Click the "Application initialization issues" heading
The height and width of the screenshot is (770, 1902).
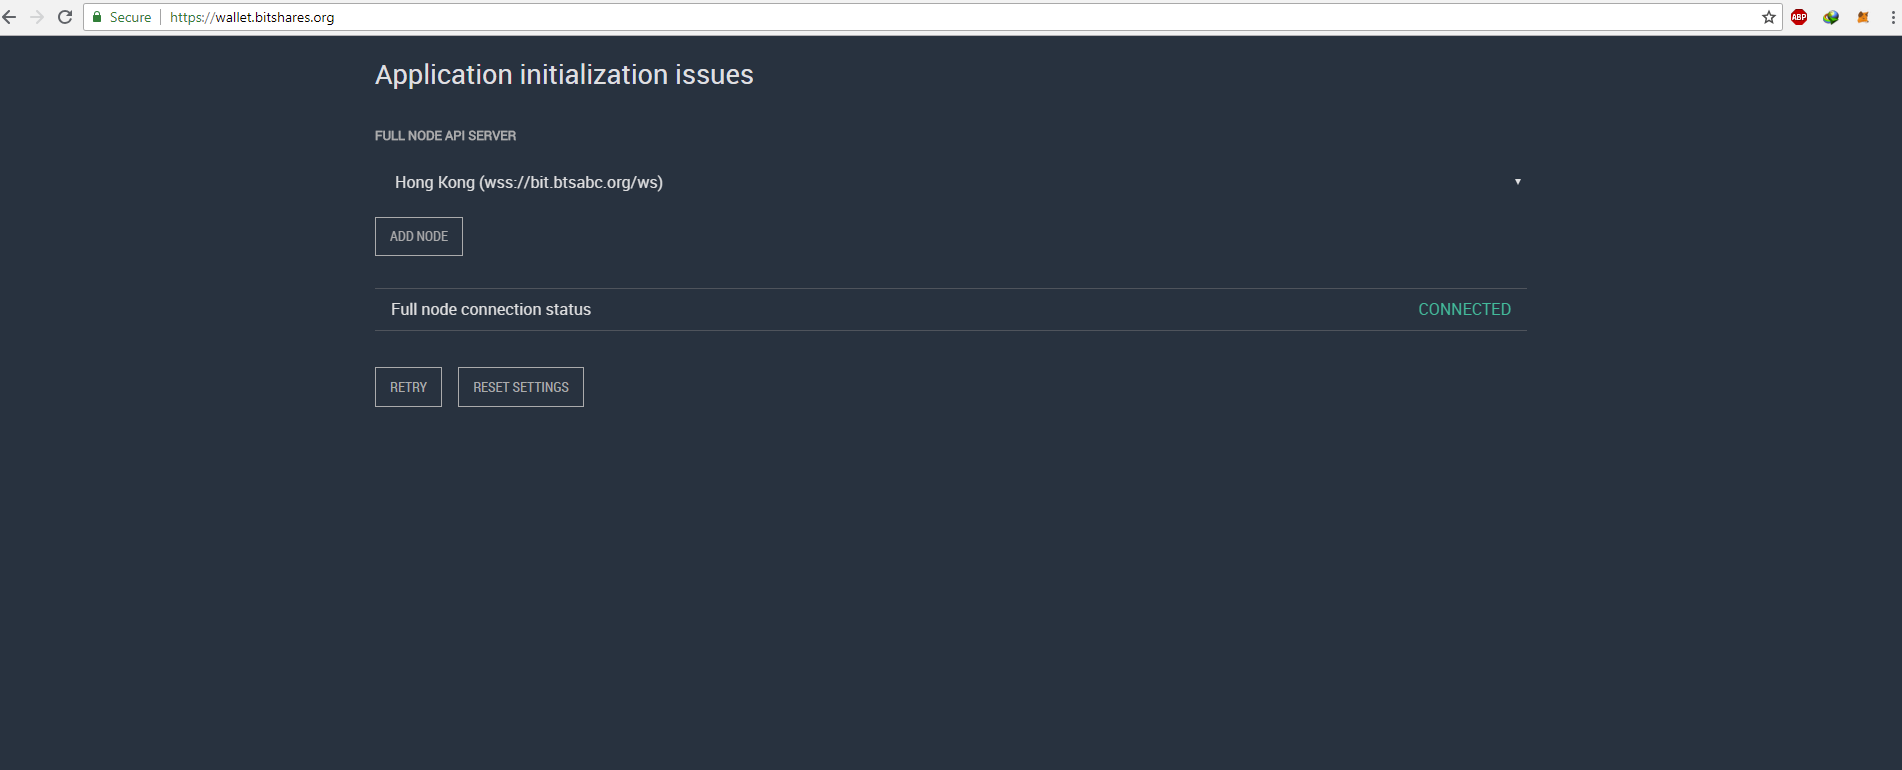pos(564,75)
